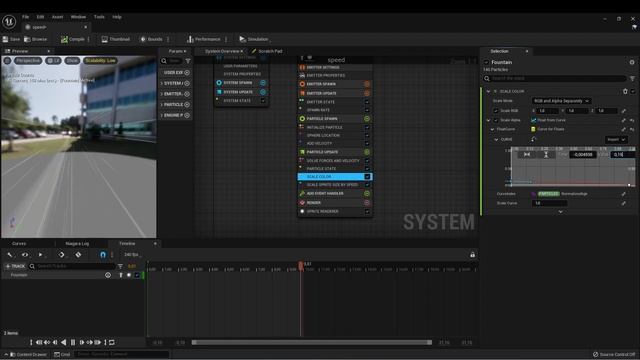Click the curve key Time input field
640x360 pixels.
(x=583, y=155)
